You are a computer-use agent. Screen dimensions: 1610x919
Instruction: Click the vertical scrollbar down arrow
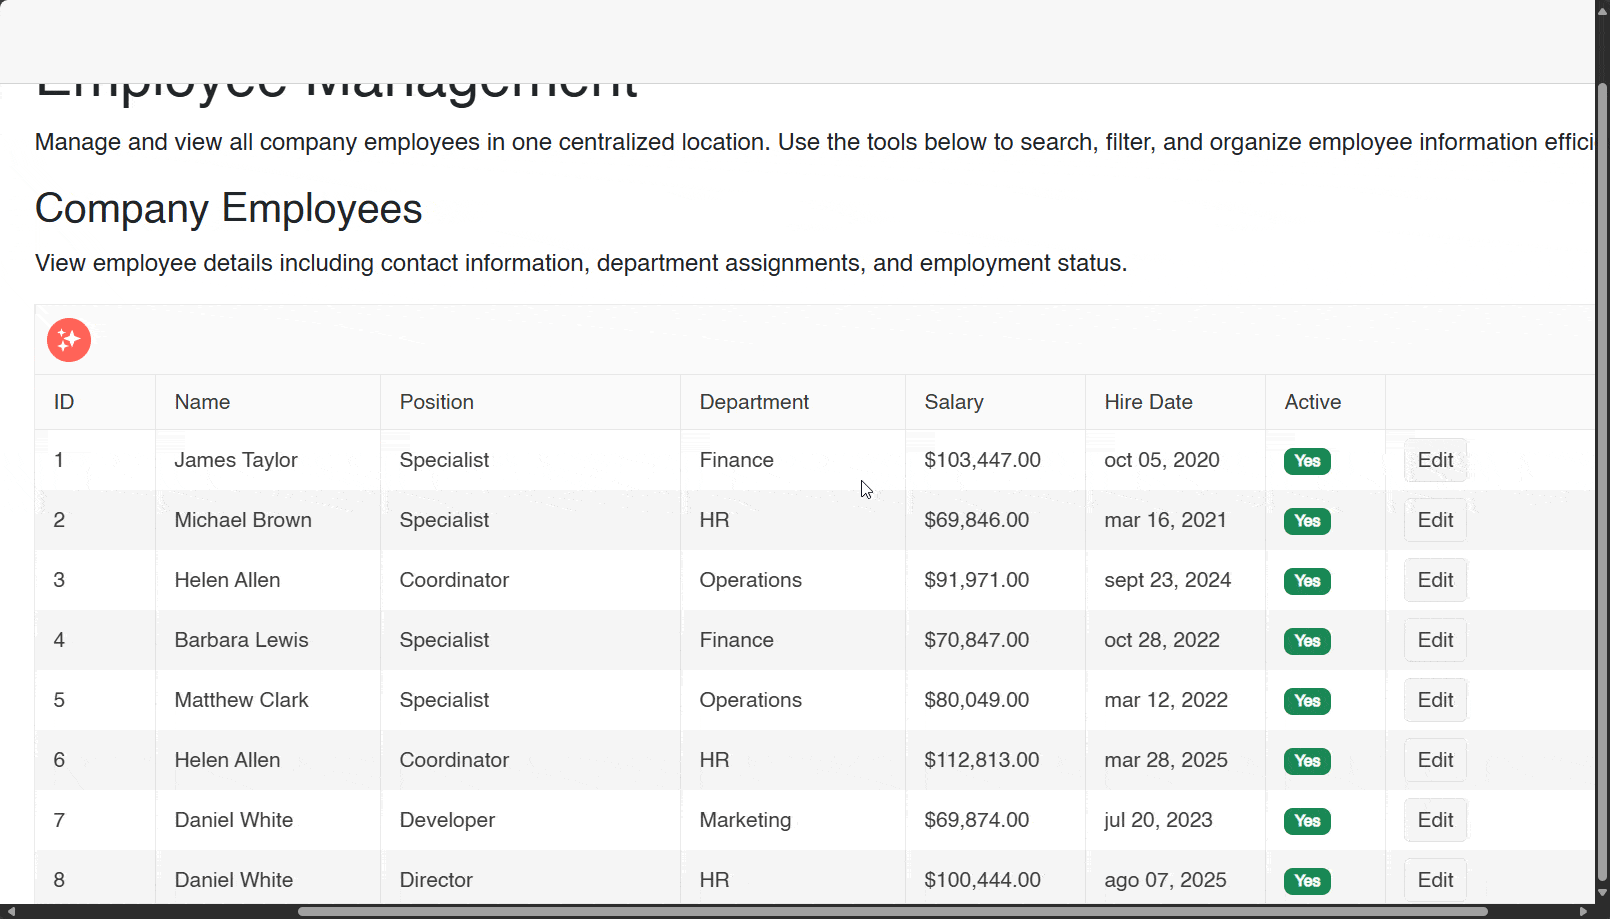pyautogui.click(x=1602, y=893)
